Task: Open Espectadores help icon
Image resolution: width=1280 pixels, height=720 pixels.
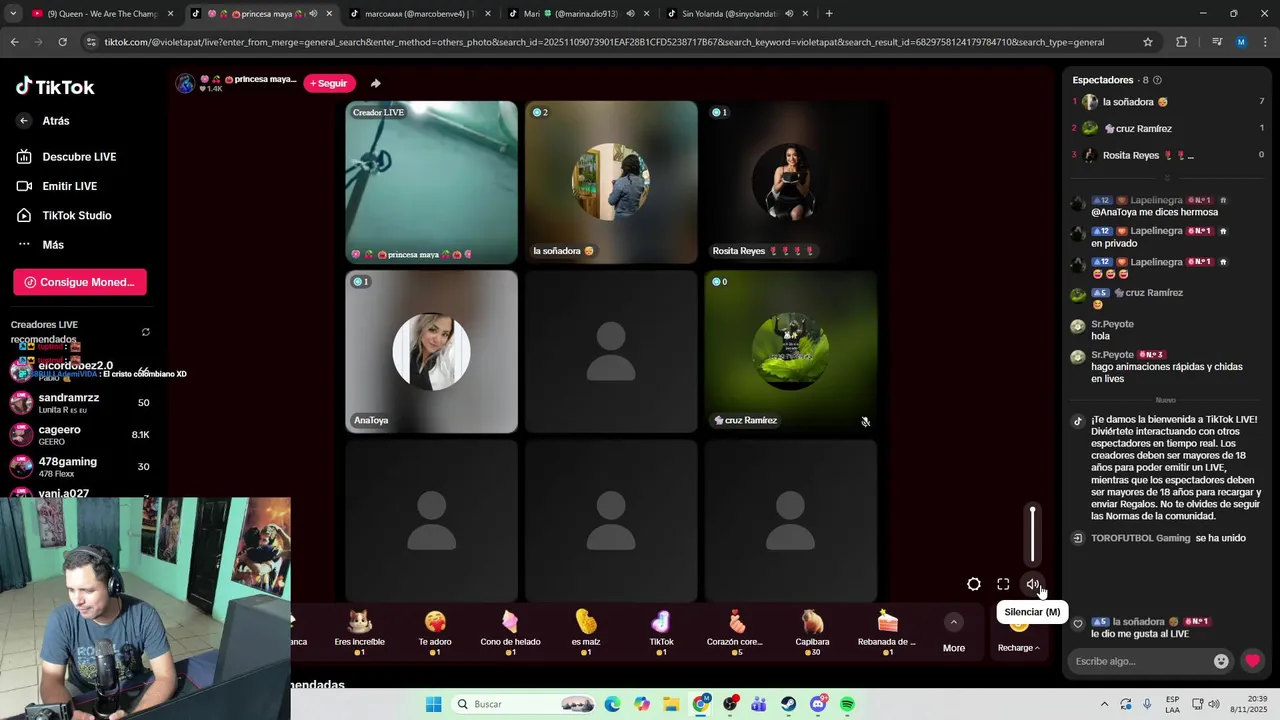Action: 1157,80
